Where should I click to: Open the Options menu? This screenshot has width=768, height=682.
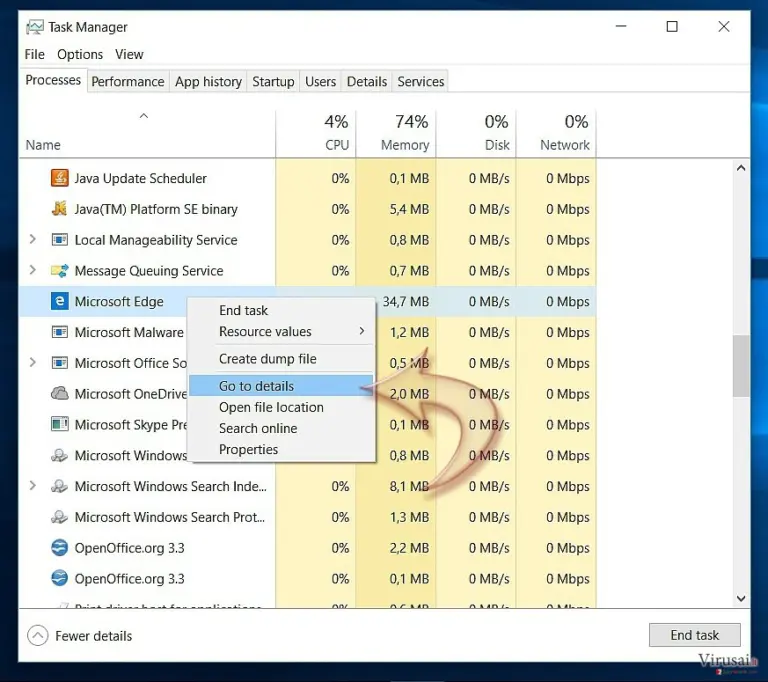point(80,54)
